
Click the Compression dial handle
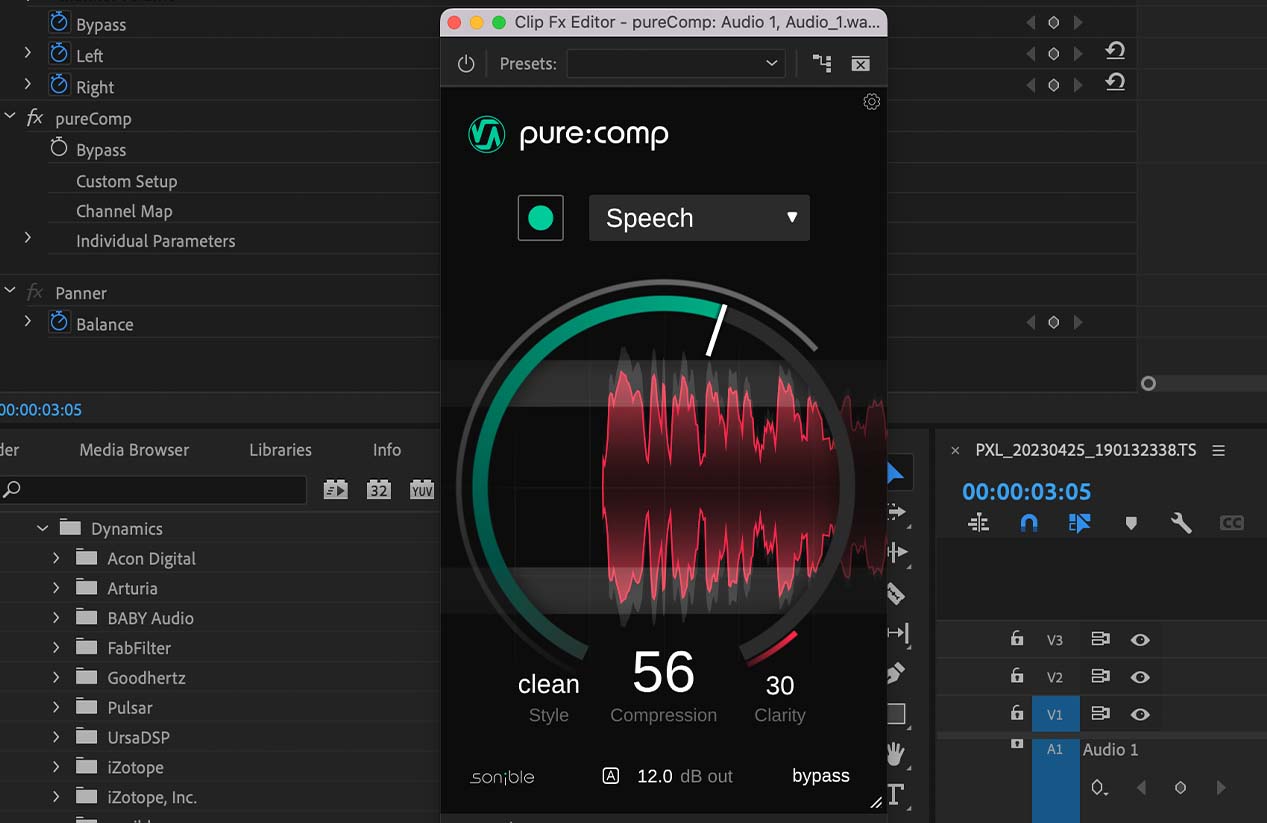pyautogui.click(x=715, y=331)
